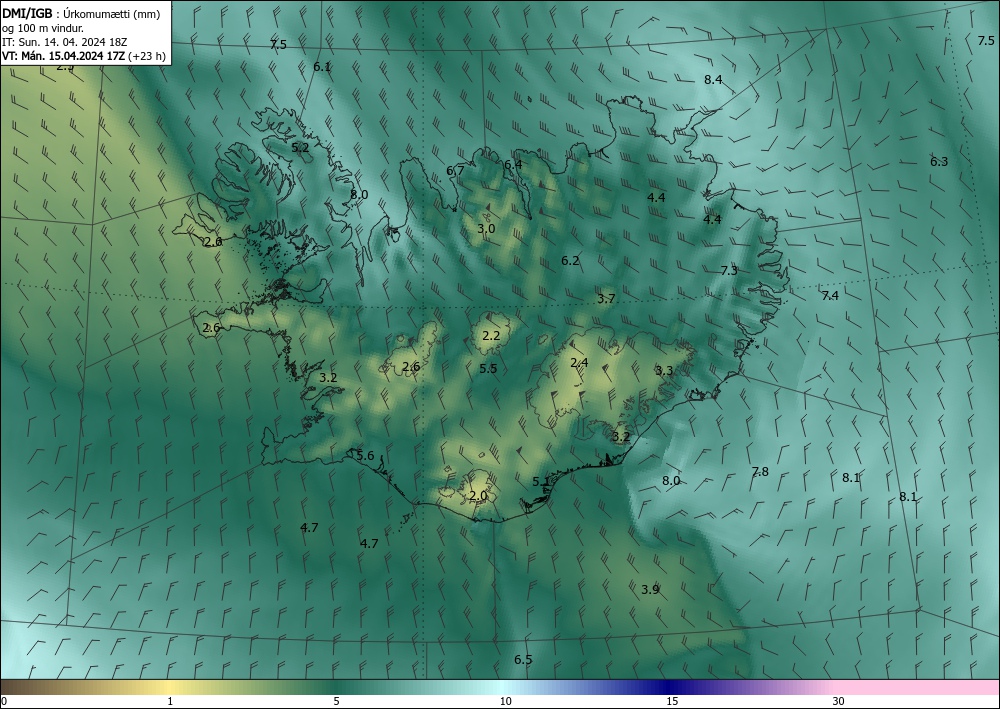Select the 3.0 value in north Iceland

point(486,228)
